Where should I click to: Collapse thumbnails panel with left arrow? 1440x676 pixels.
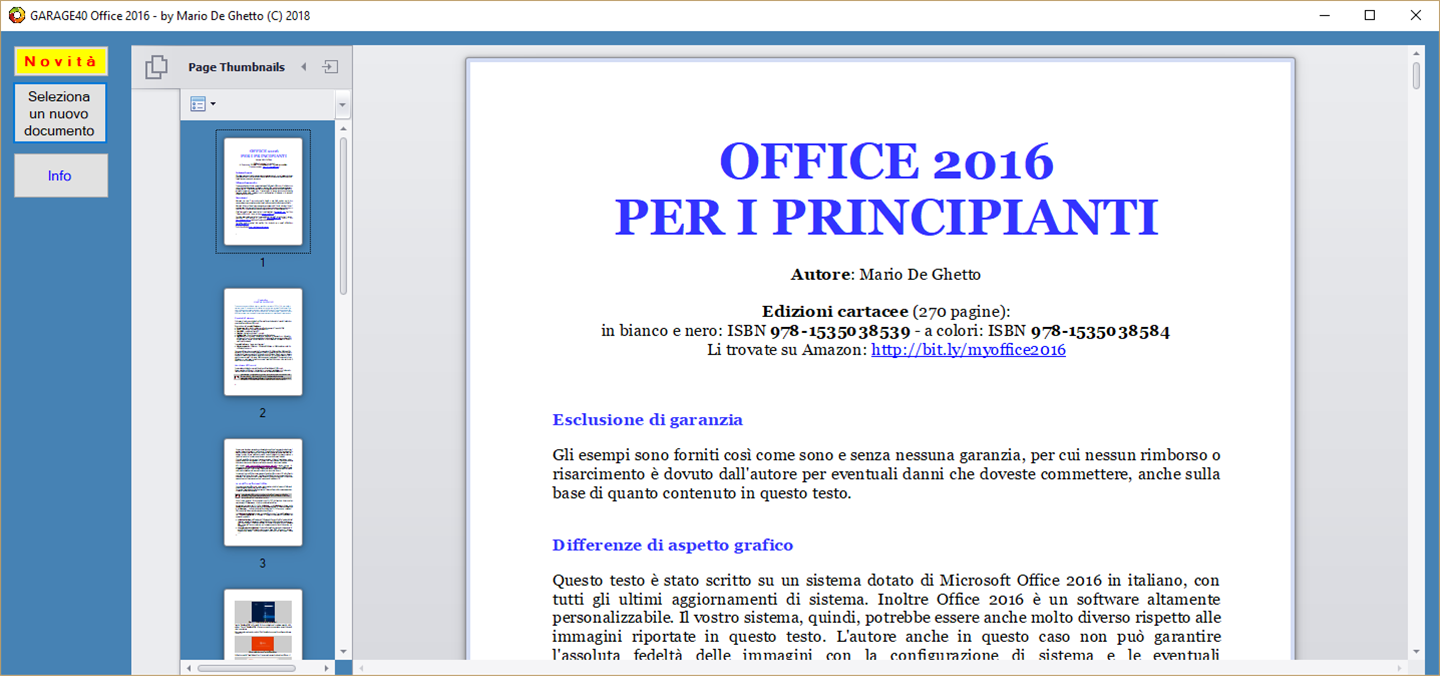tap(304, 67)
